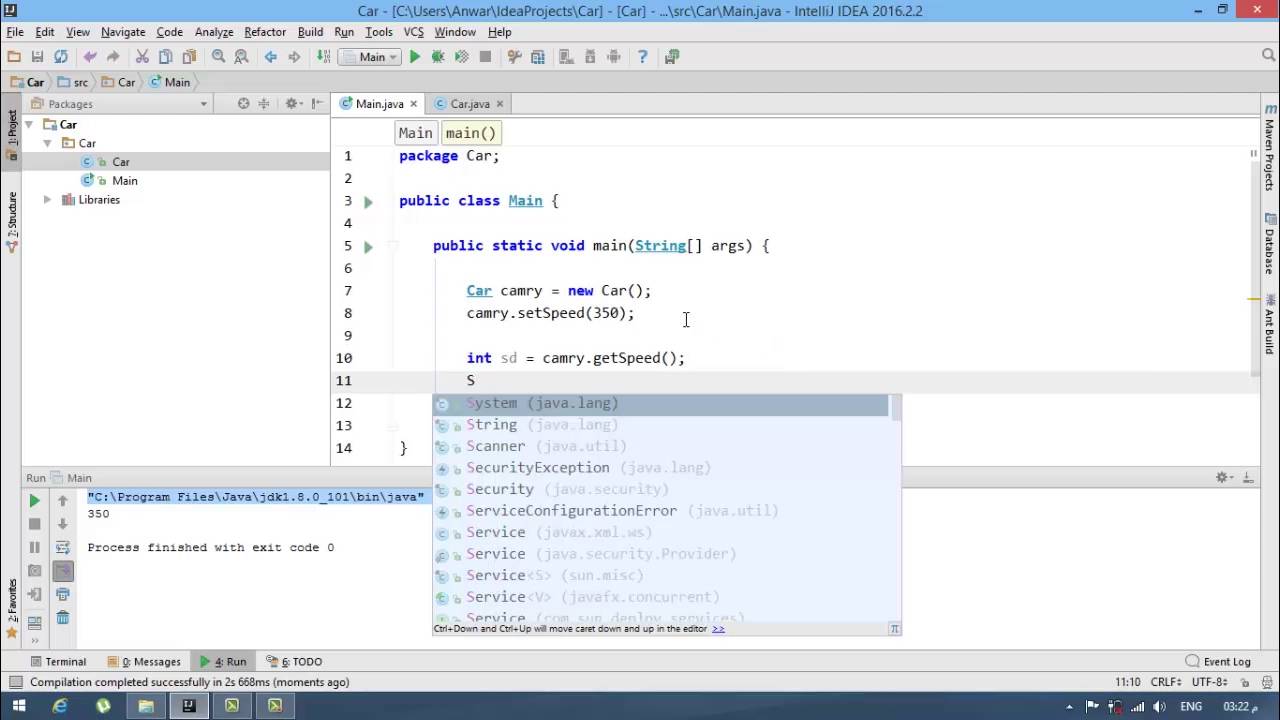The height and width of the screenshot is (720, 1280).
Task: Toggle soft-wrap in the Run console
Action: coord(63,547)
